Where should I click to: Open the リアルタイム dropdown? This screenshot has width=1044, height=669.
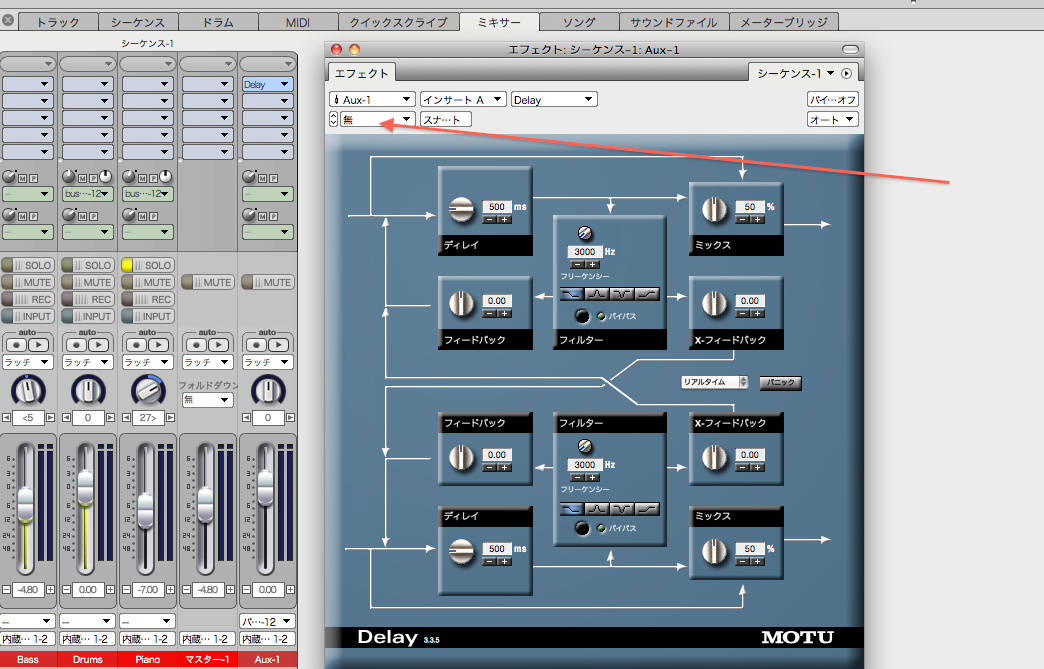[714, 382]
